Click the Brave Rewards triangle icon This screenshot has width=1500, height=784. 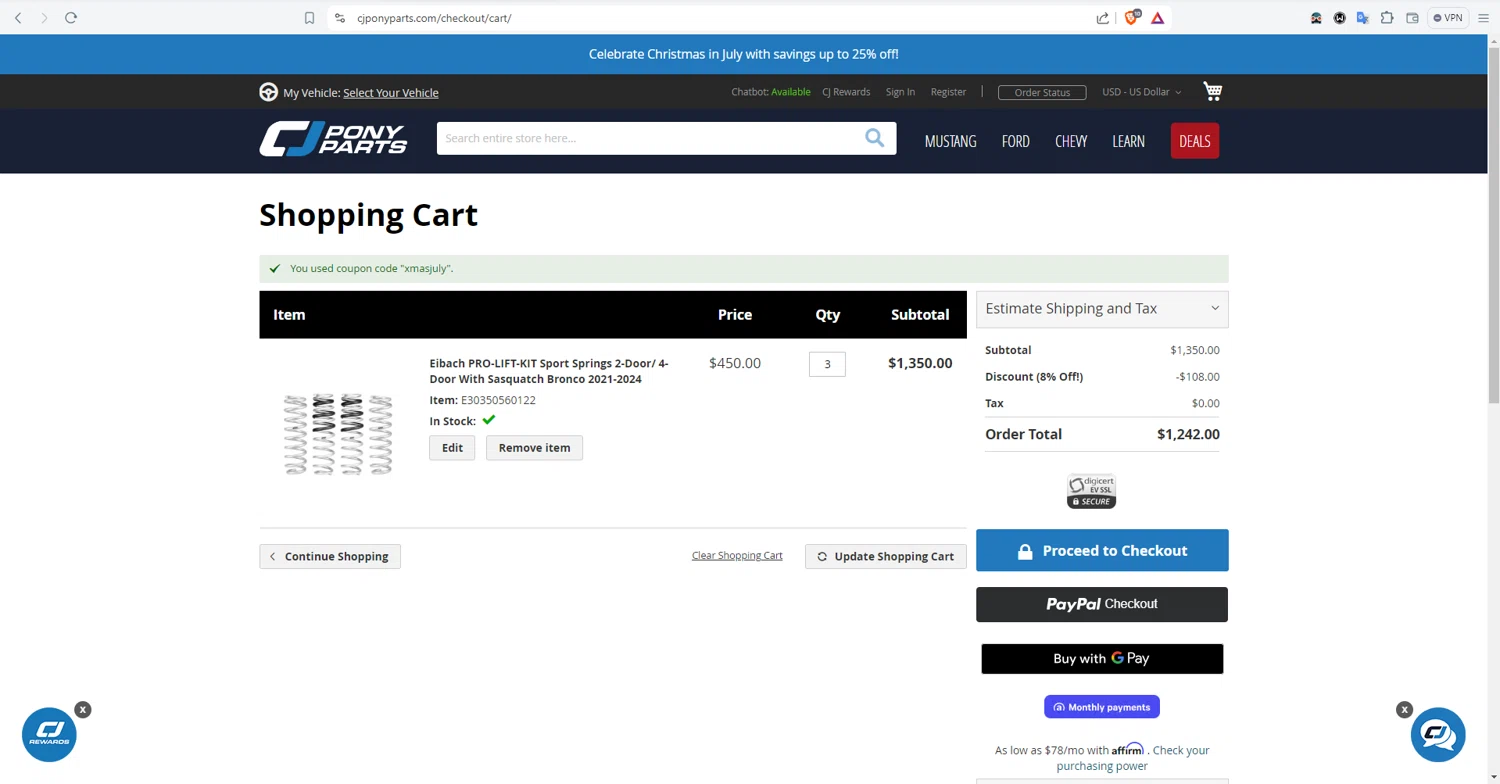[1157, 18]
